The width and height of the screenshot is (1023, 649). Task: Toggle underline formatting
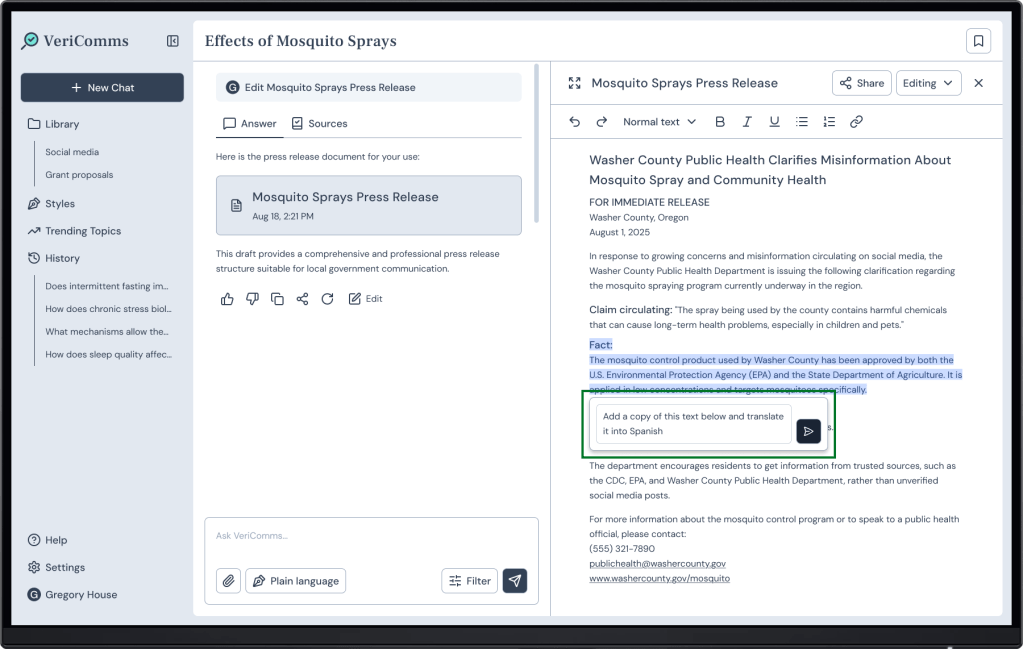774,122
